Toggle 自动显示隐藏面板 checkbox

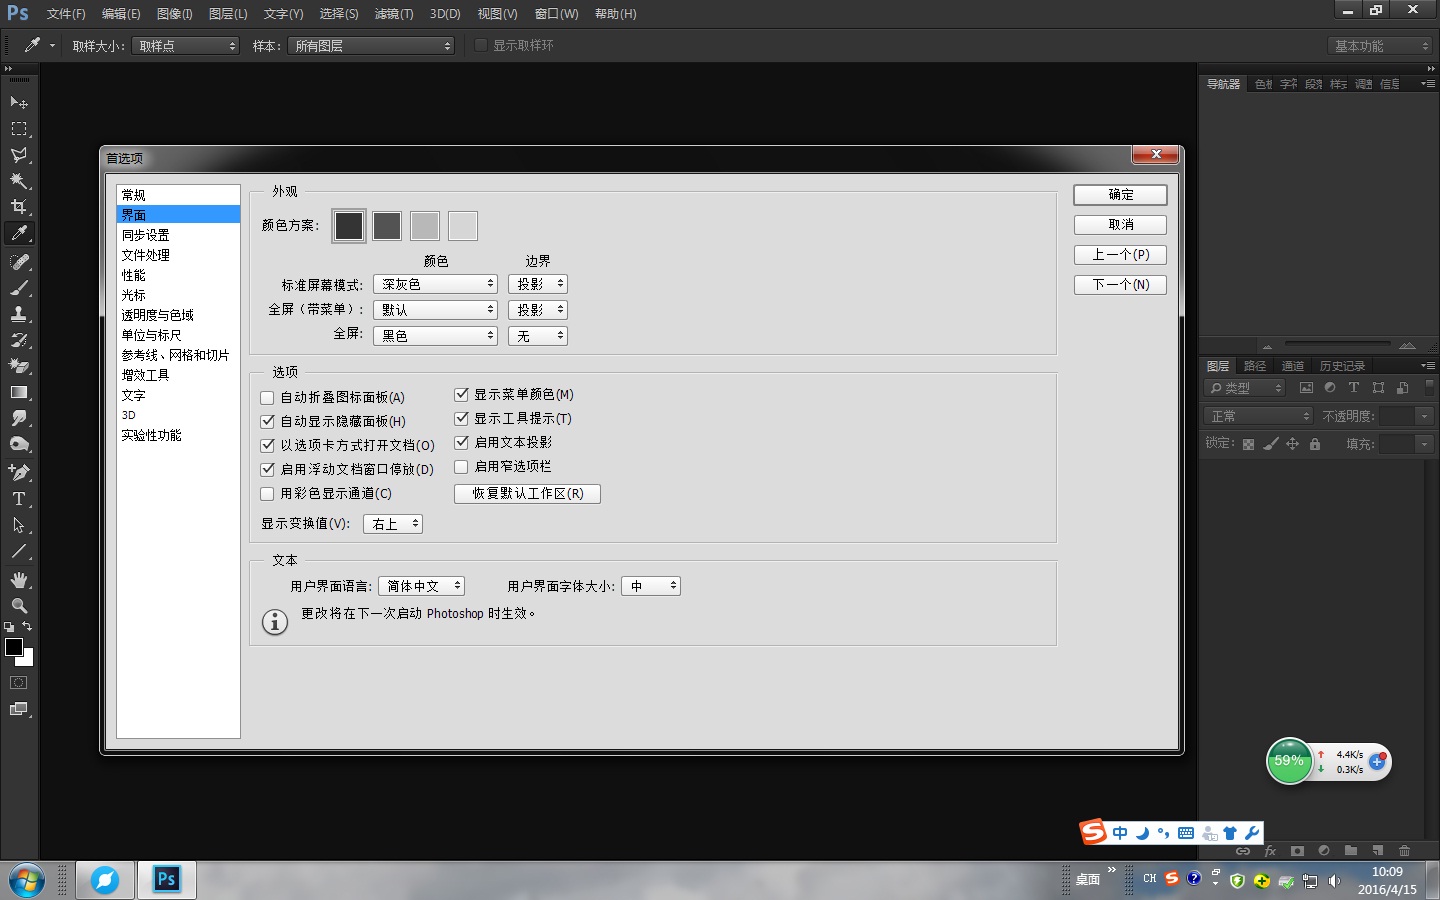point(267,422)
